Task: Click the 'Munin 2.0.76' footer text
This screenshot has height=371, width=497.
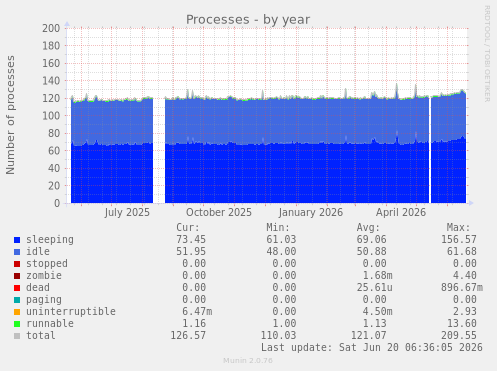Action: (248, 361)
